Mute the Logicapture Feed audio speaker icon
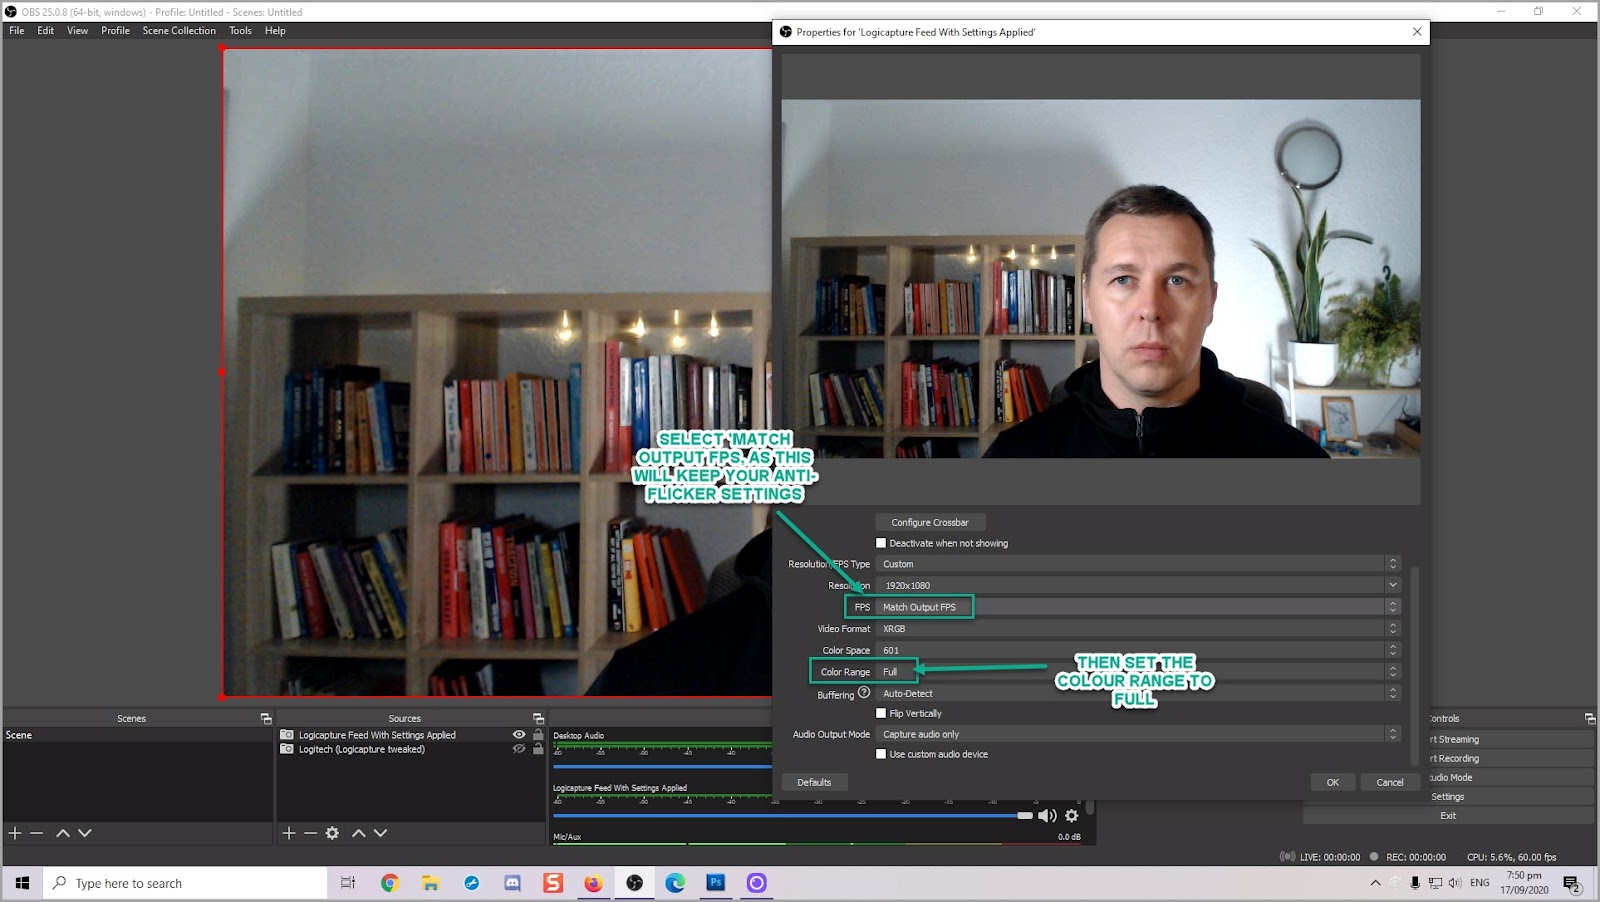Viewport: 1600px width, 902px height. 1047,816
